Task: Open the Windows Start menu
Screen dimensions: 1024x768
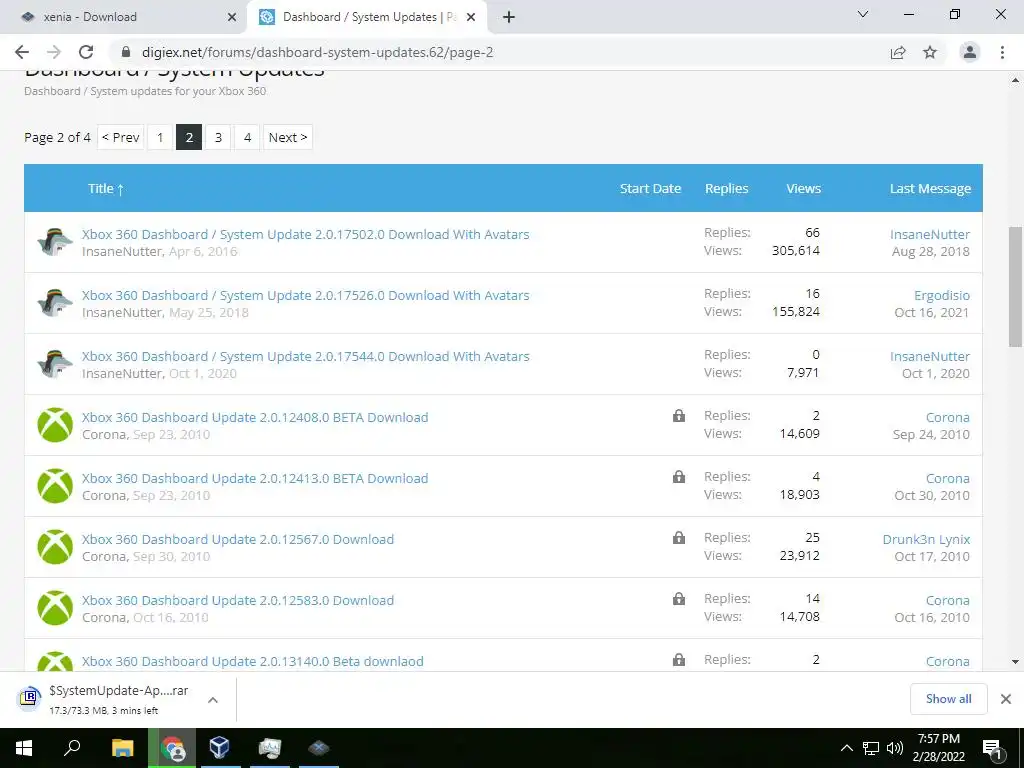Action: [24, 748]
